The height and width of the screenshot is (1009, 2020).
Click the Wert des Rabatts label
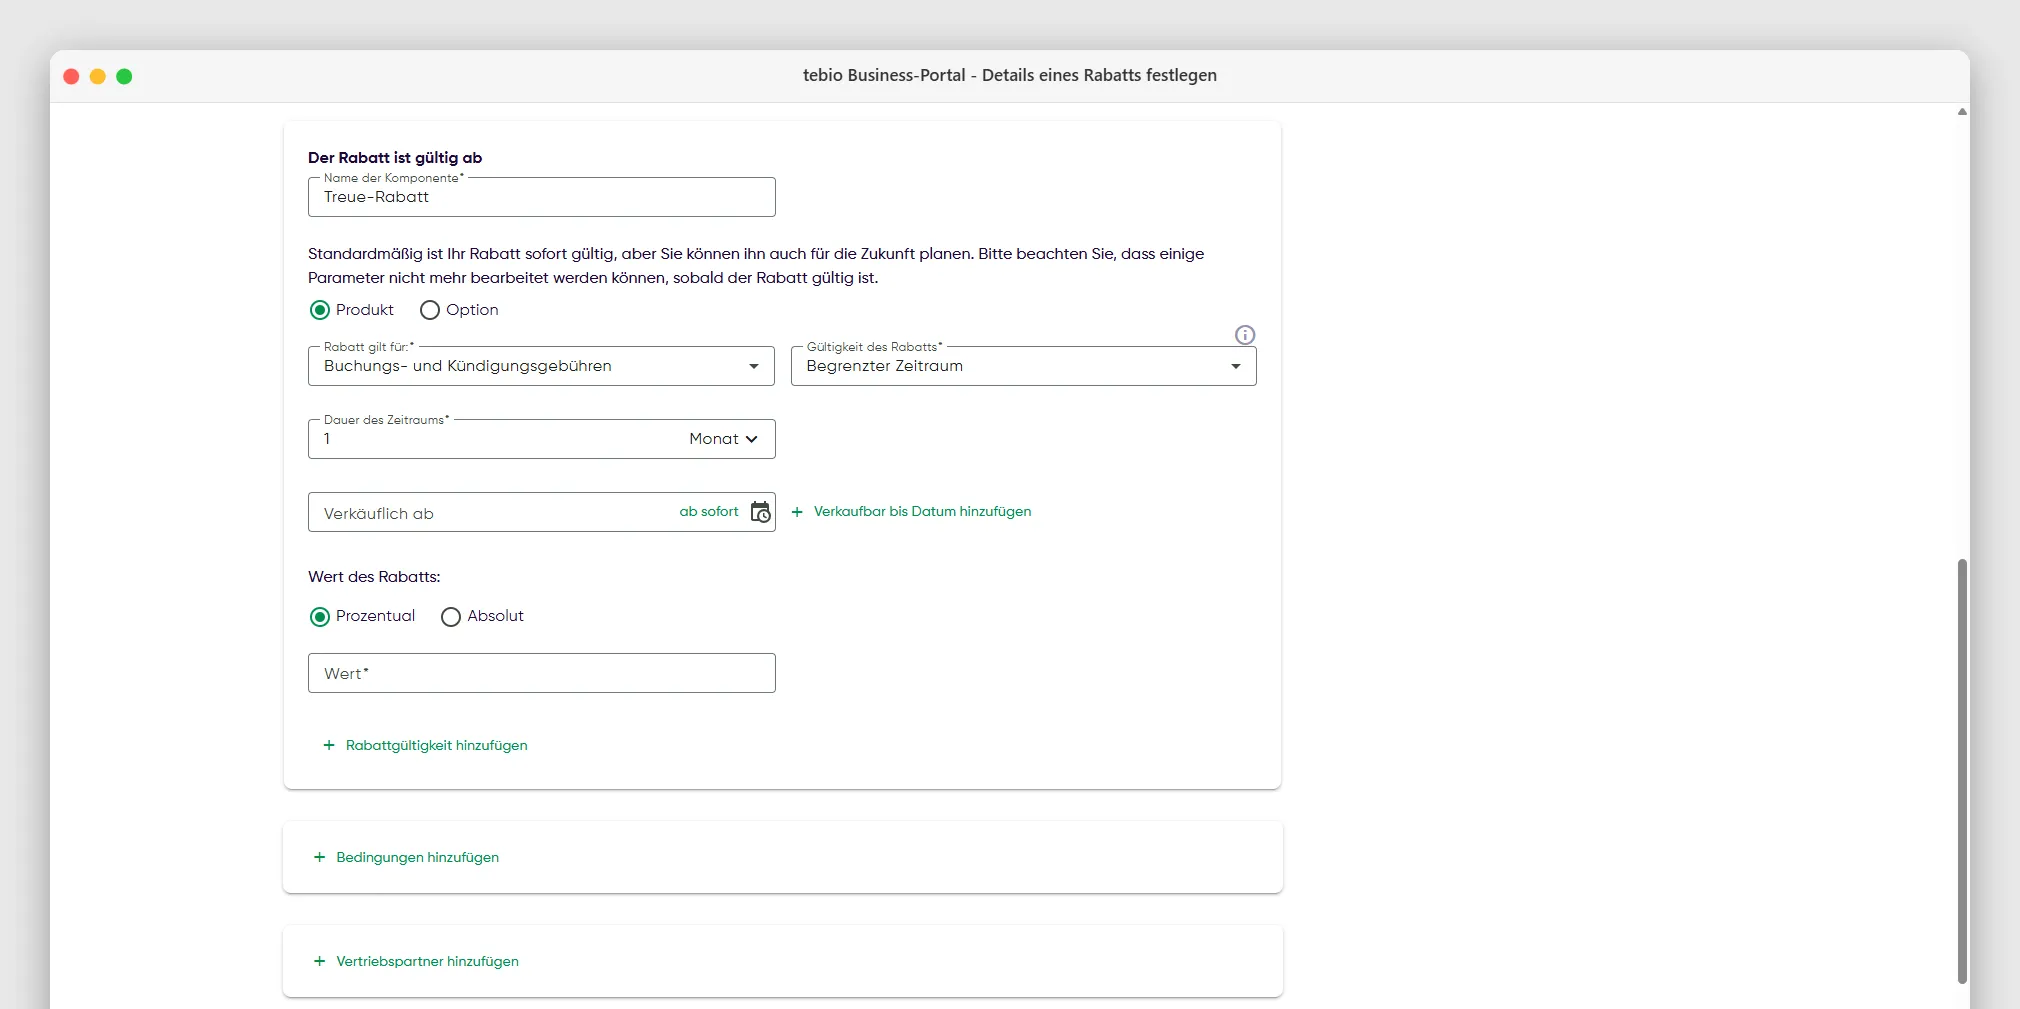tap(374, 577)
